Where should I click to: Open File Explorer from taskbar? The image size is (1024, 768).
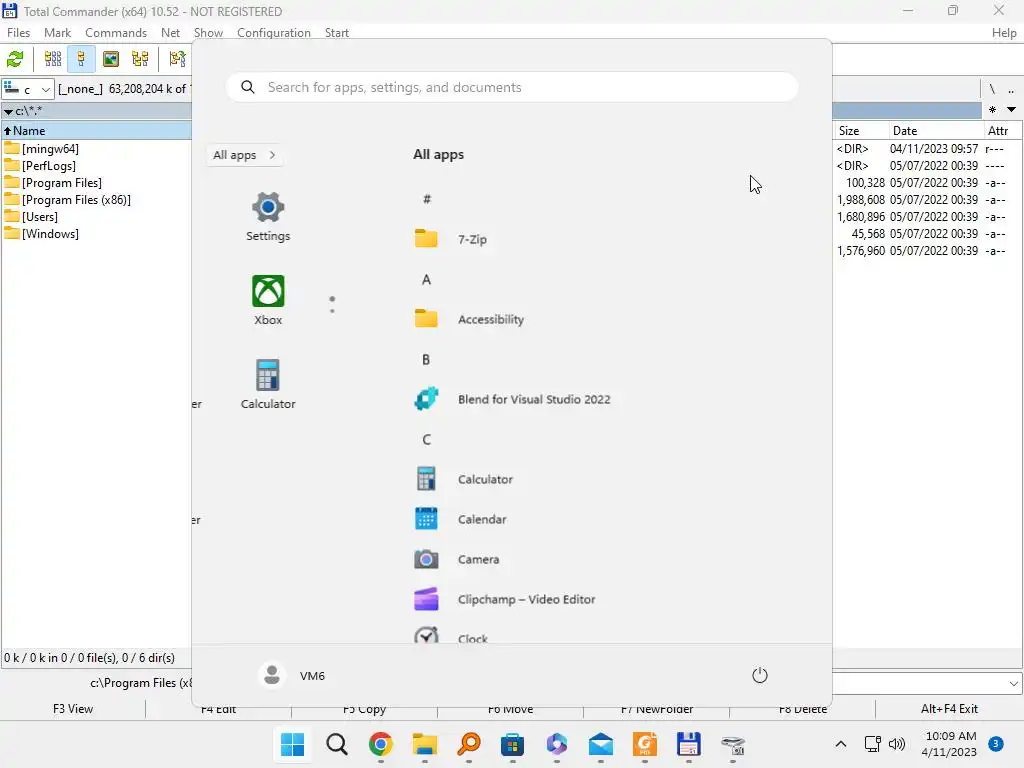424,744
